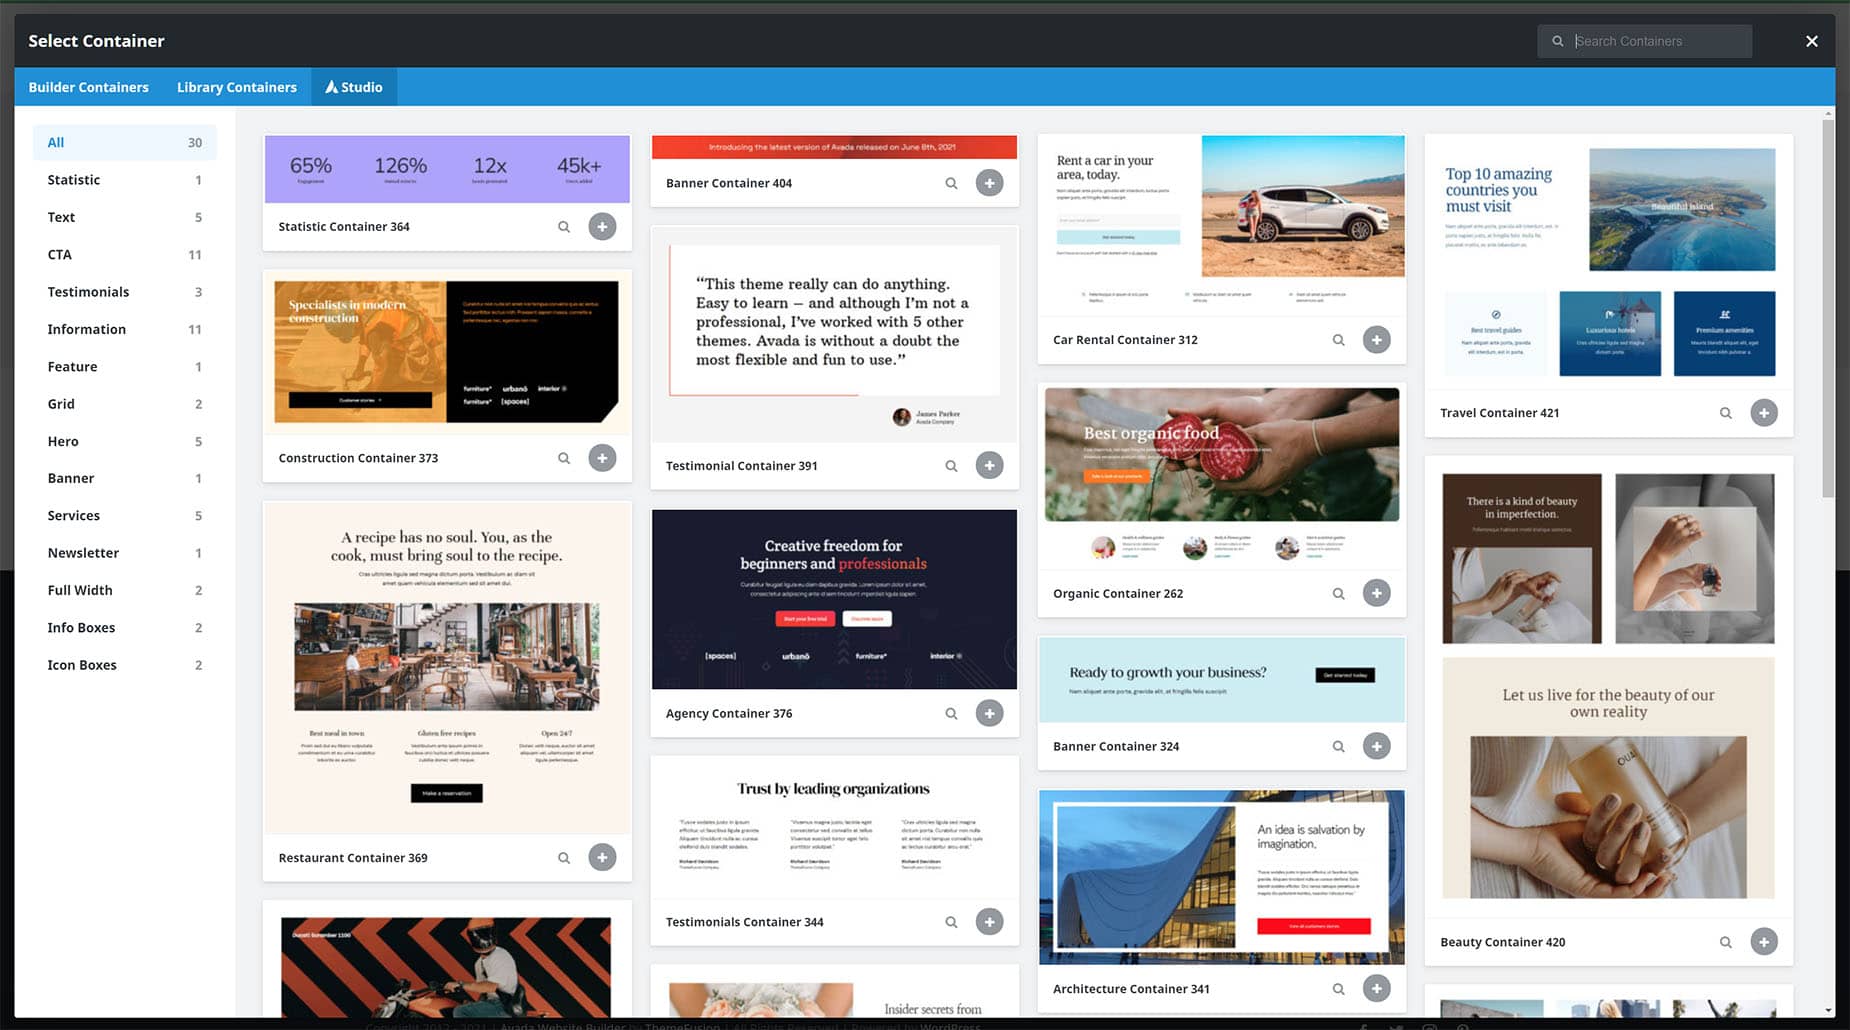Screen dimensions: 1850x1030
Task: Filter containers by Newsletter category
Action: (125, 553)
